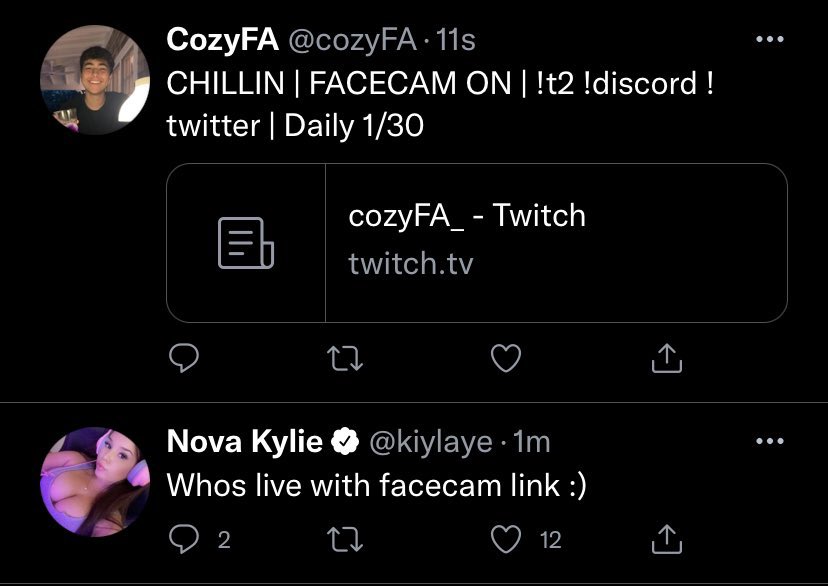Share CozyFA's tweet

(667, 359)
